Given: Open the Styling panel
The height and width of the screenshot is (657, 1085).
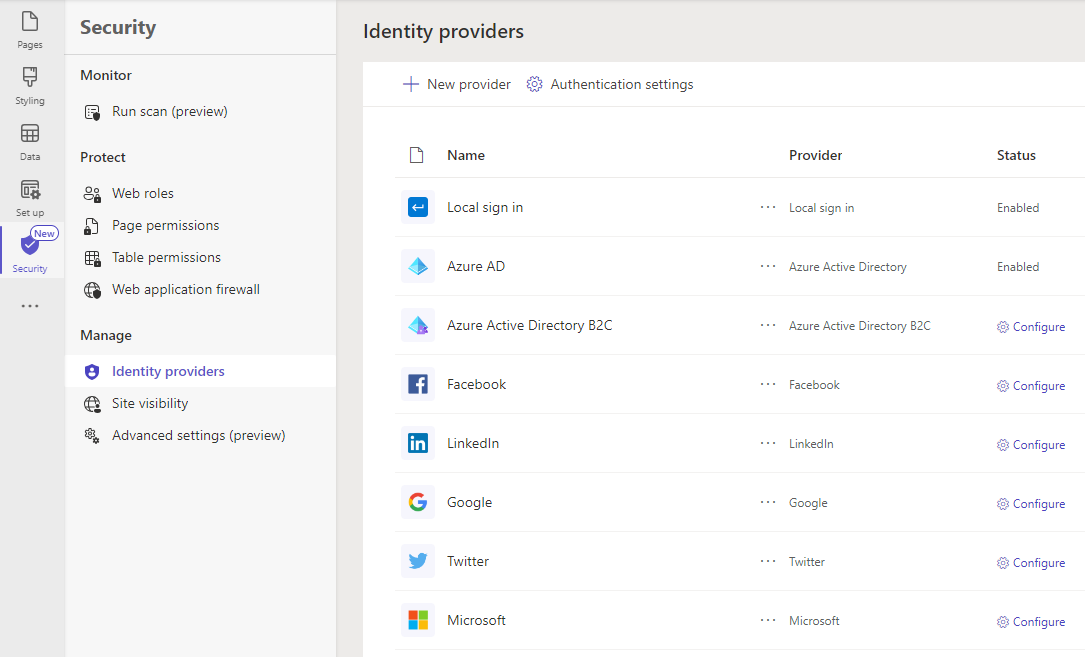Looking at the screenshot, I should point(29,85).
